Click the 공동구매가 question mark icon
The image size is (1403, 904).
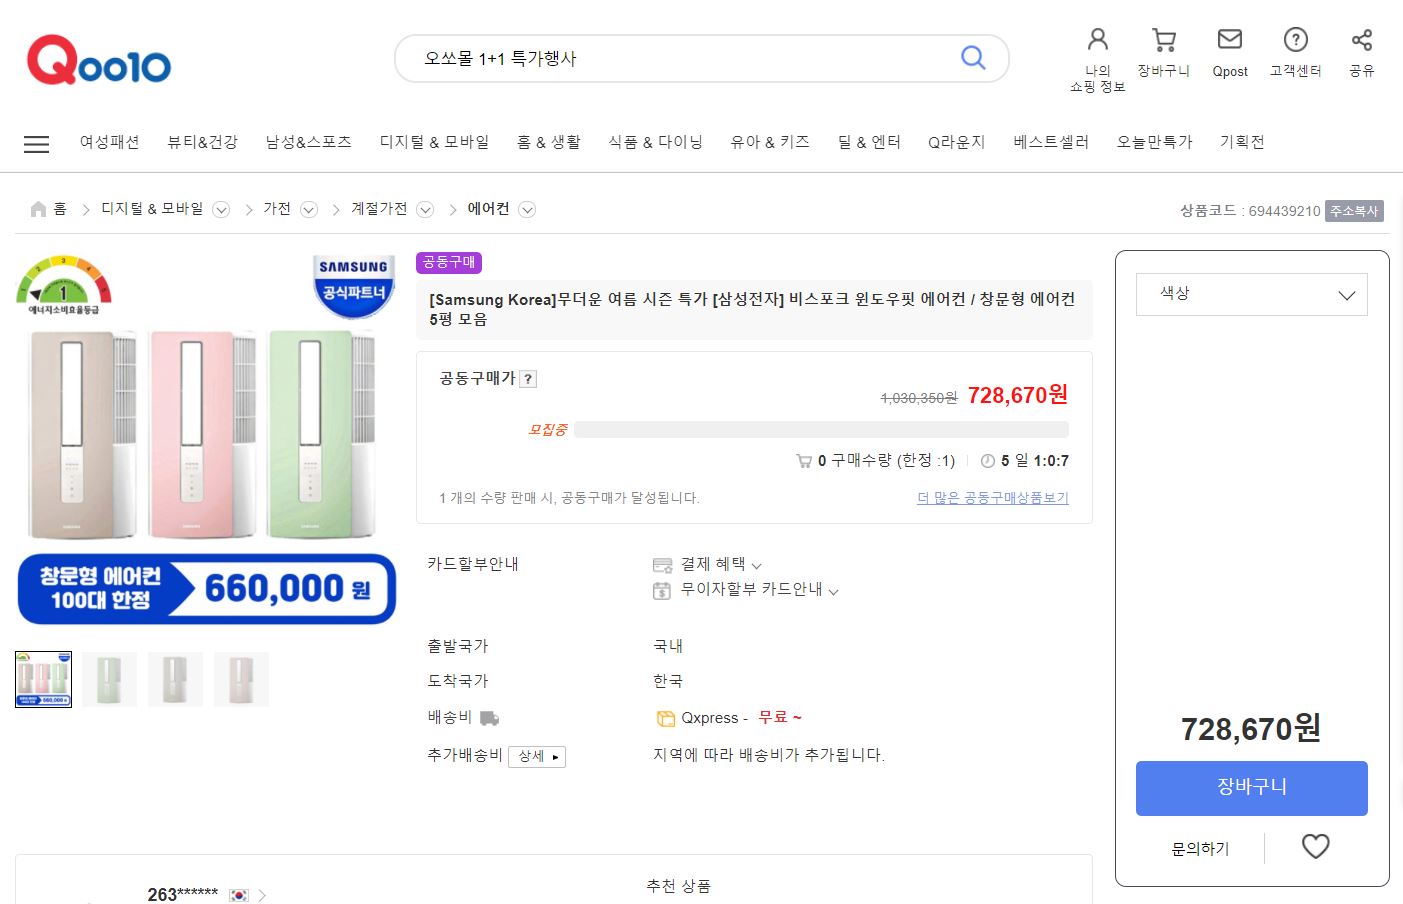point(528,379)
